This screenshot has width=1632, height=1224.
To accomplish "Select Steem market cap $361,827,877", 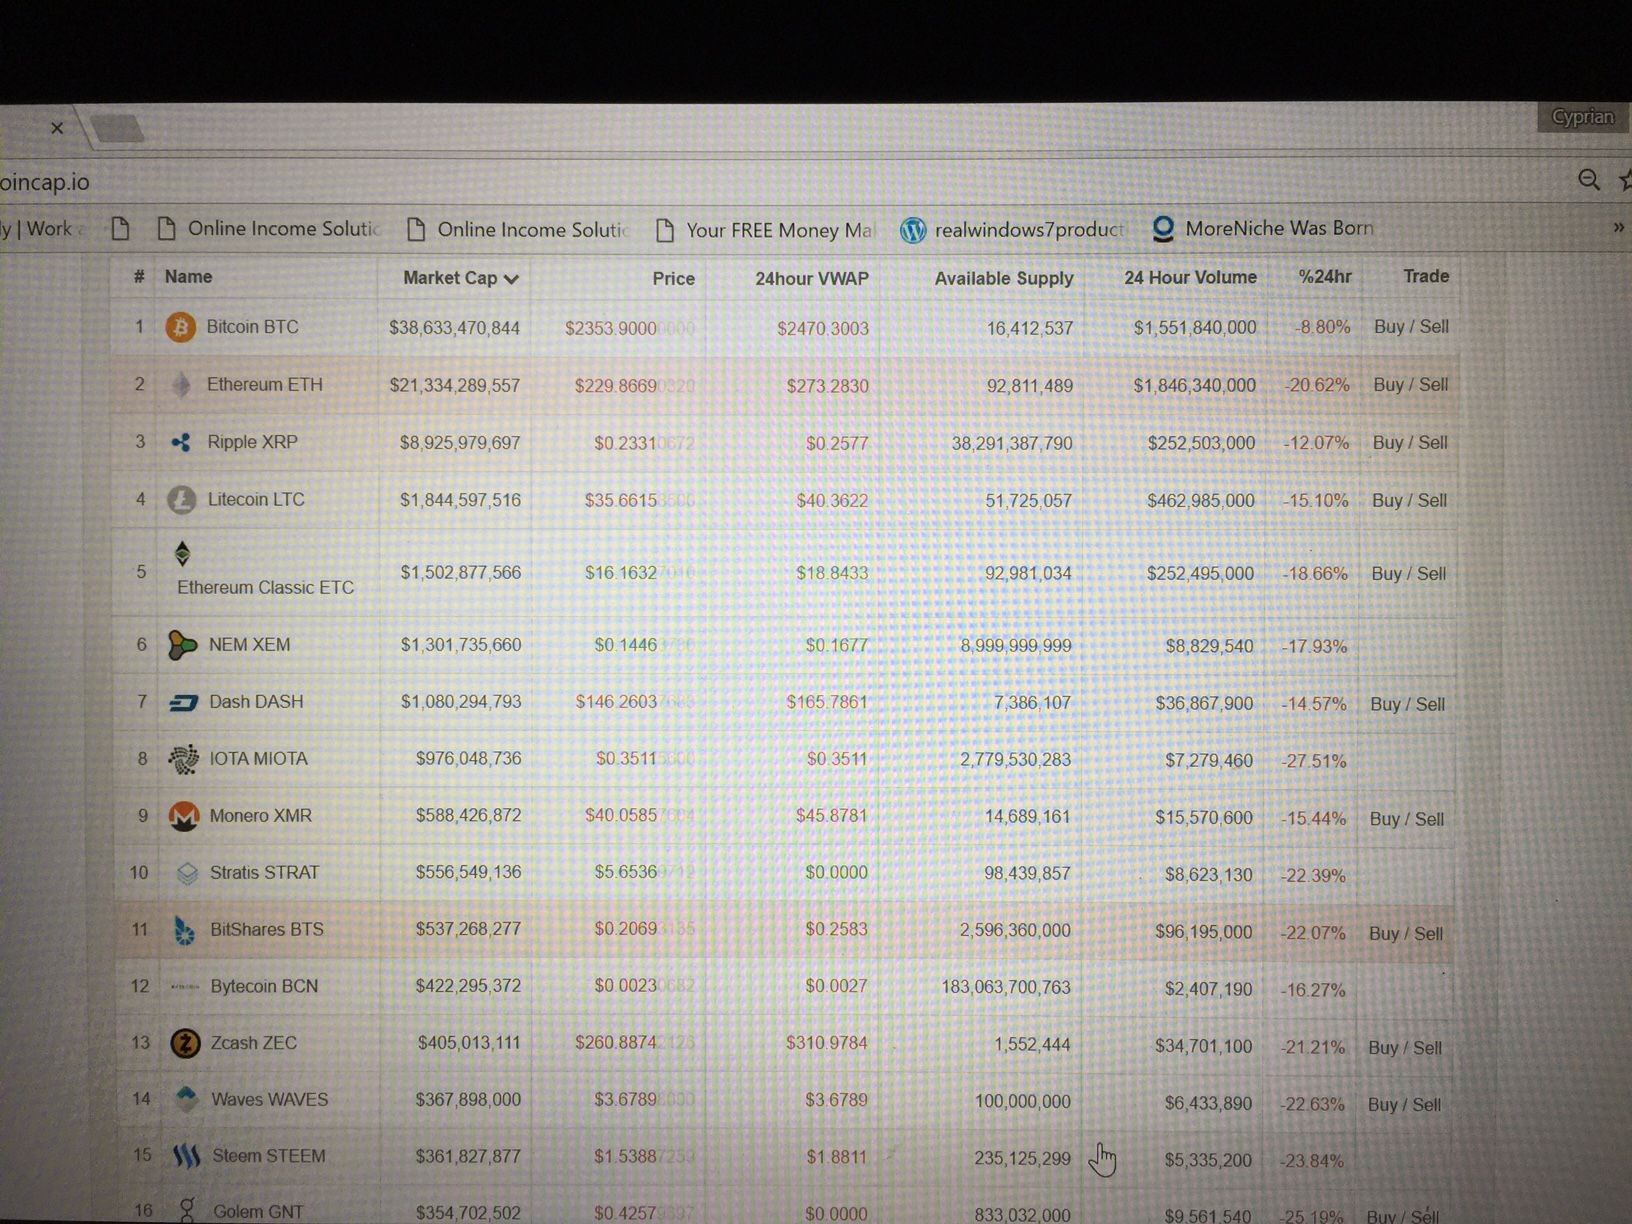I will [468, 1157].
